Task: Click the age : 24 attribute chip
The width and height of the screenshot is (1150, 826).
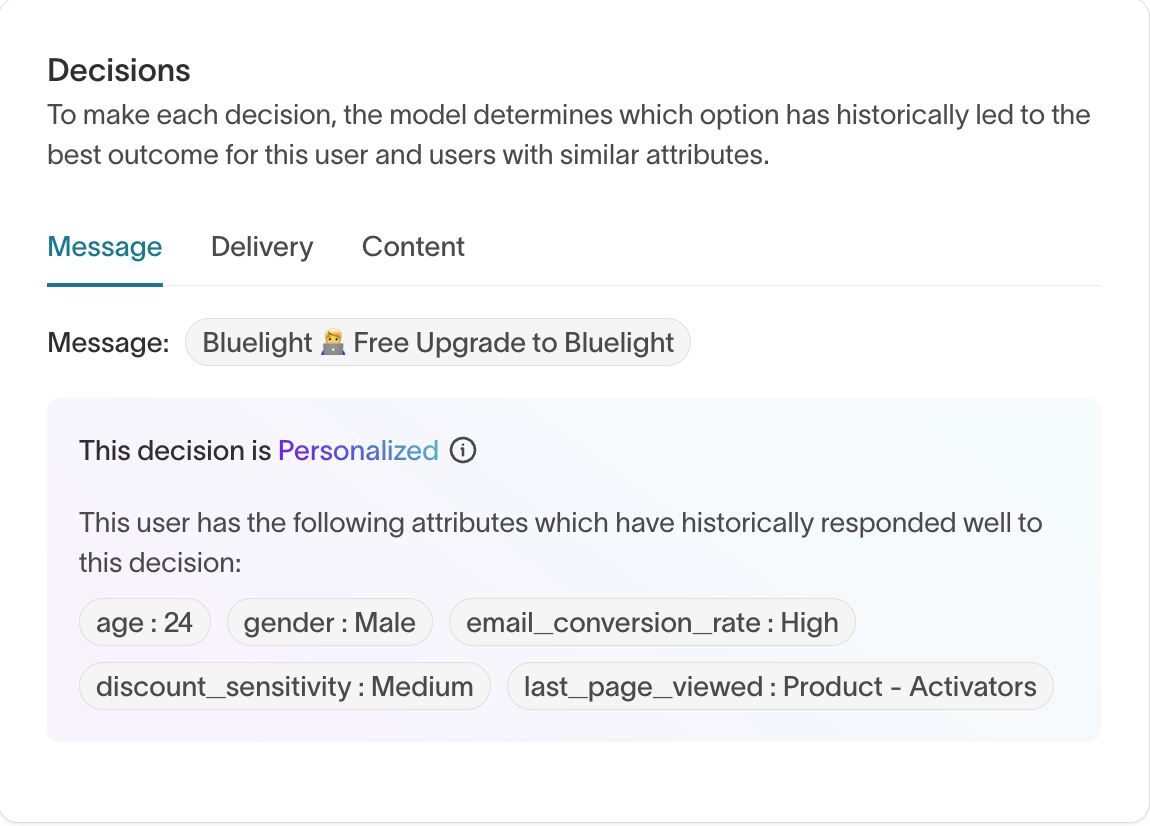Action: point(144,622)
